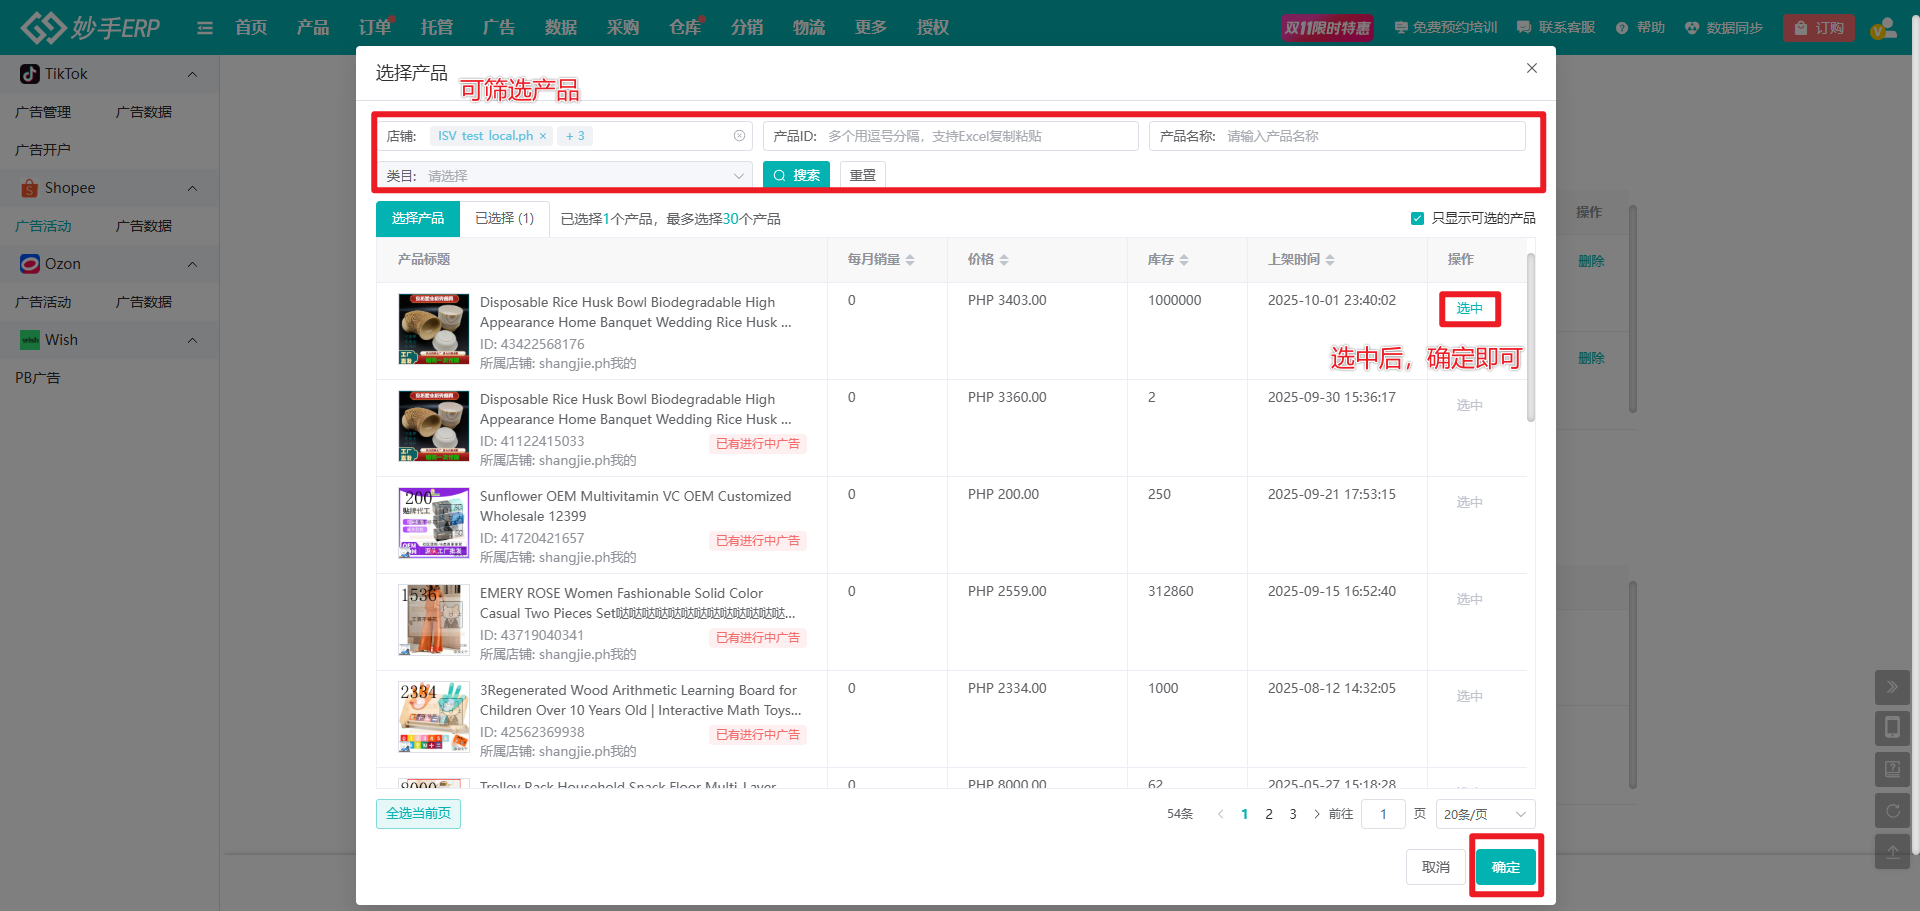Screen dimensions: 1920x911
Task: Collapse the TikTok sidebar section
Action: pos(192,74)
